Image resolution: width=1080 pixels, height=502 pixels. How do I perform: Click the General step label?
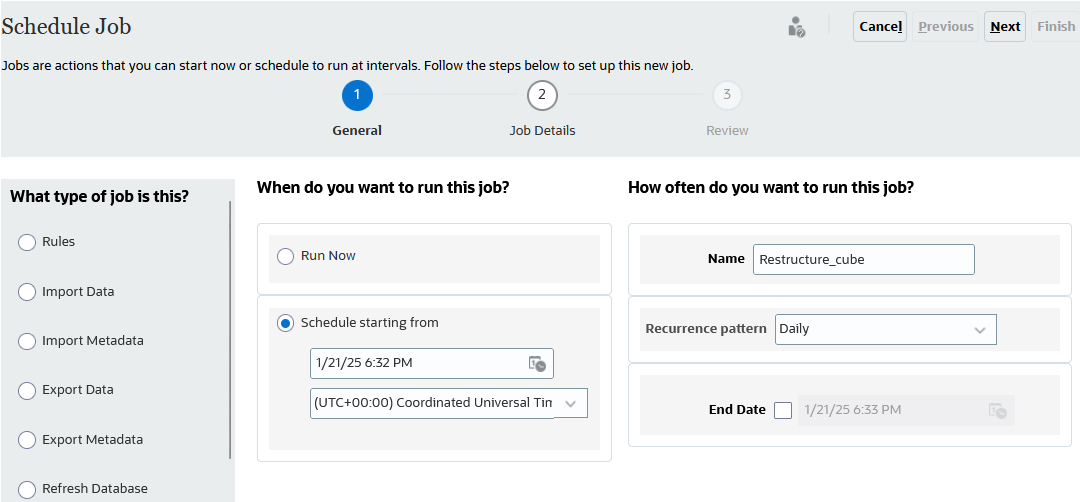click(357, 131)
